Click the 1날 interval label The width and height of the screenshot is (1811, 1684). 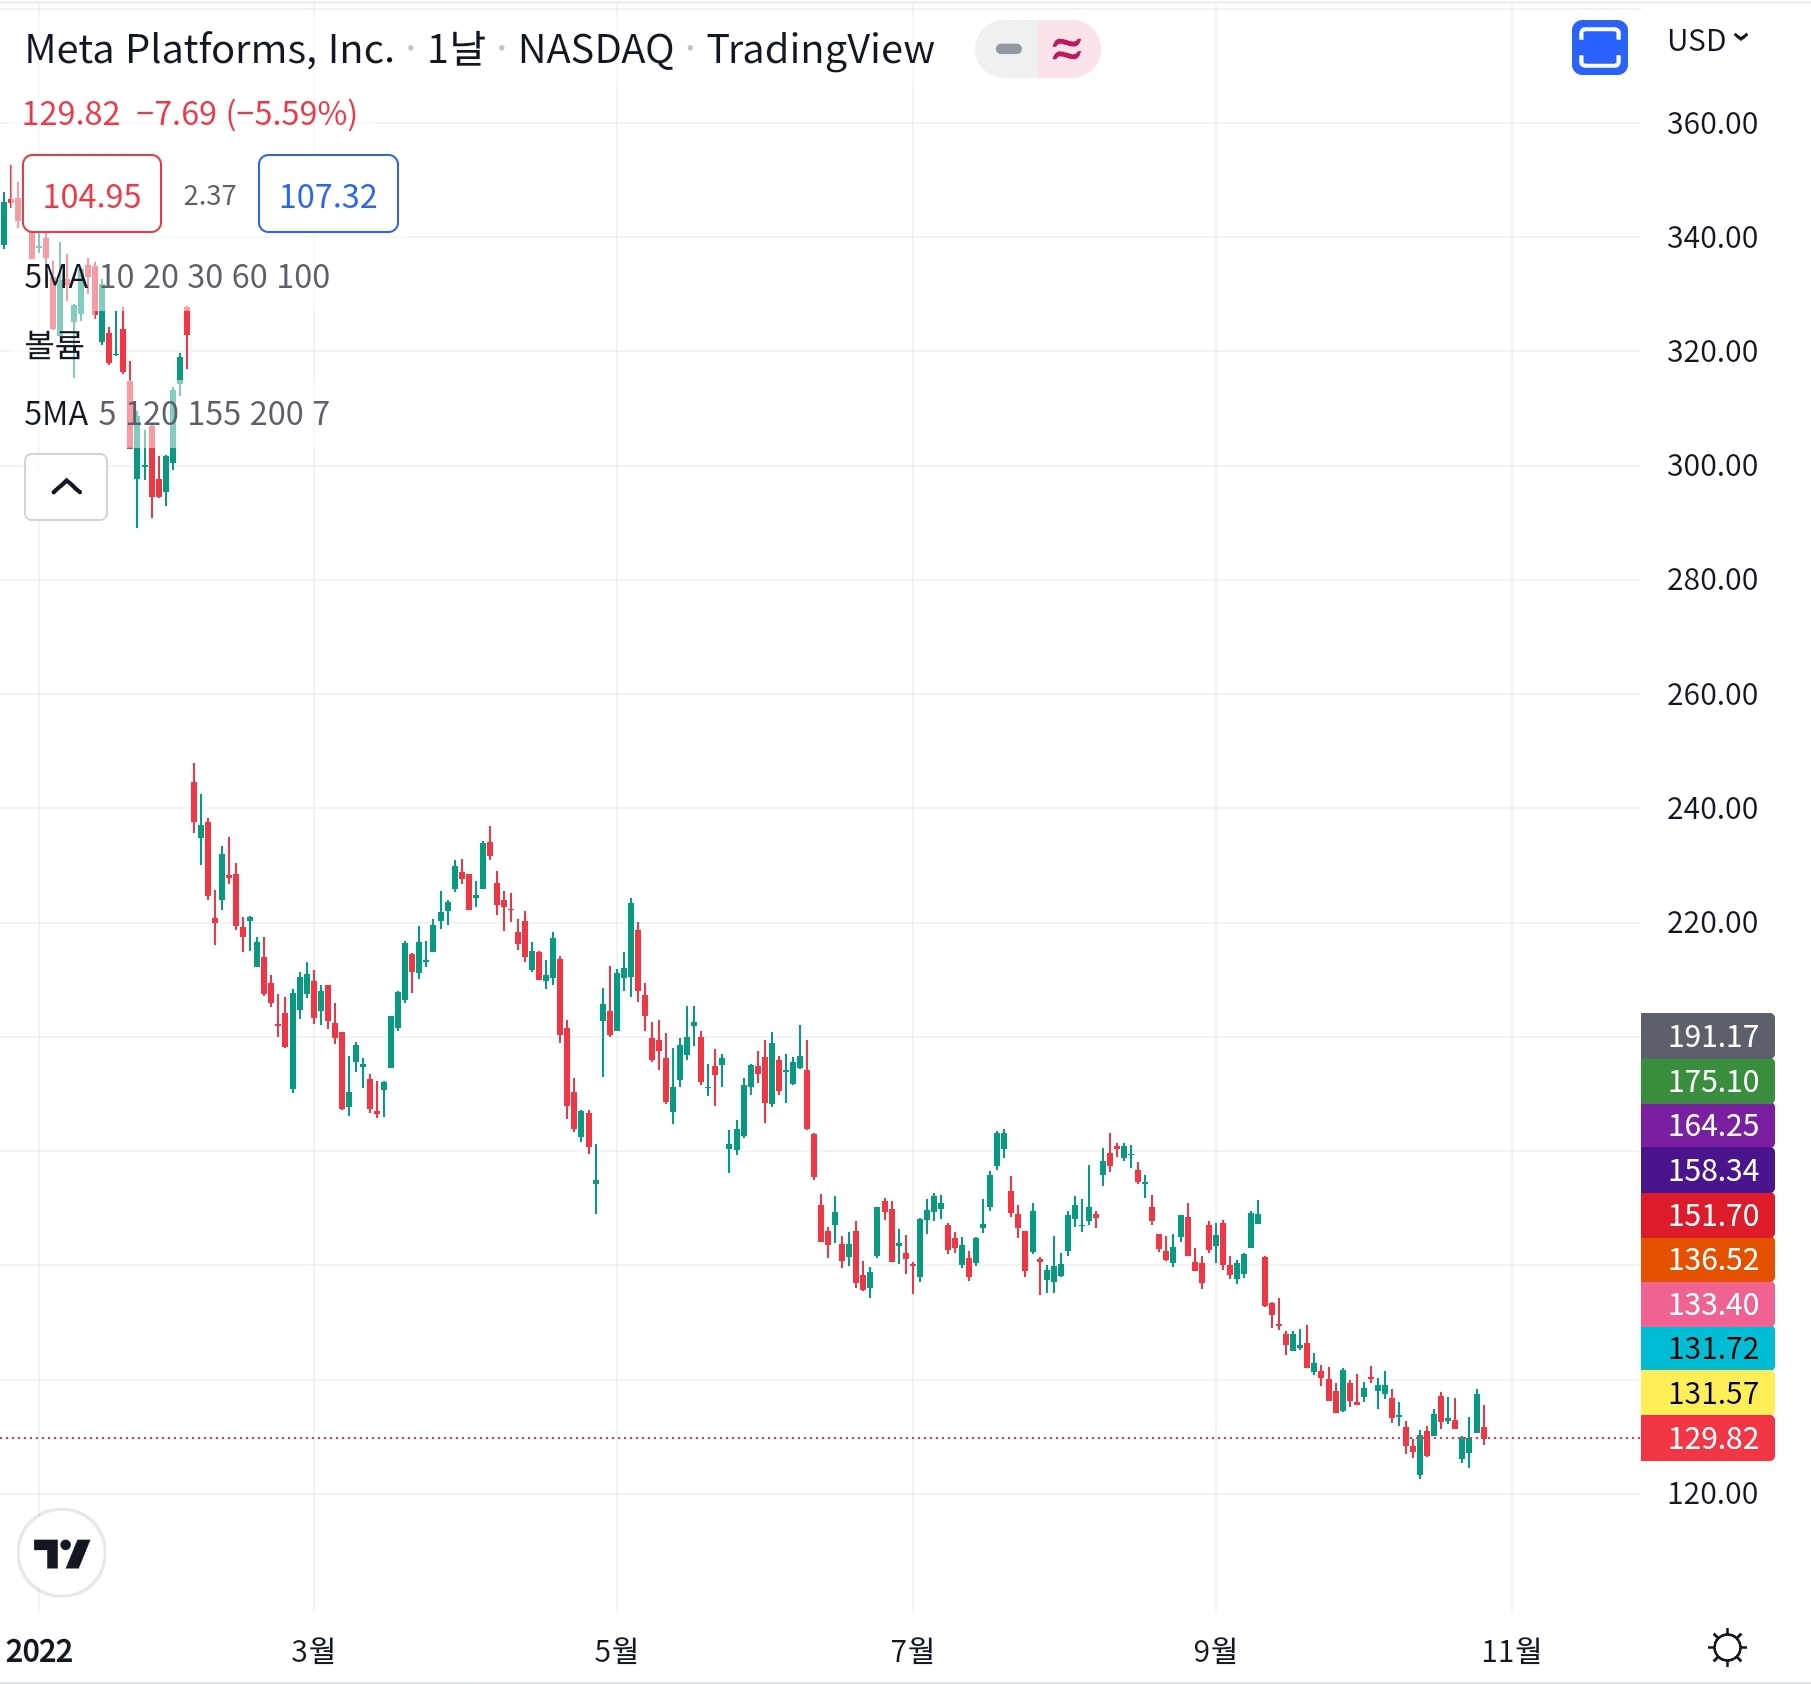[456, 49]
